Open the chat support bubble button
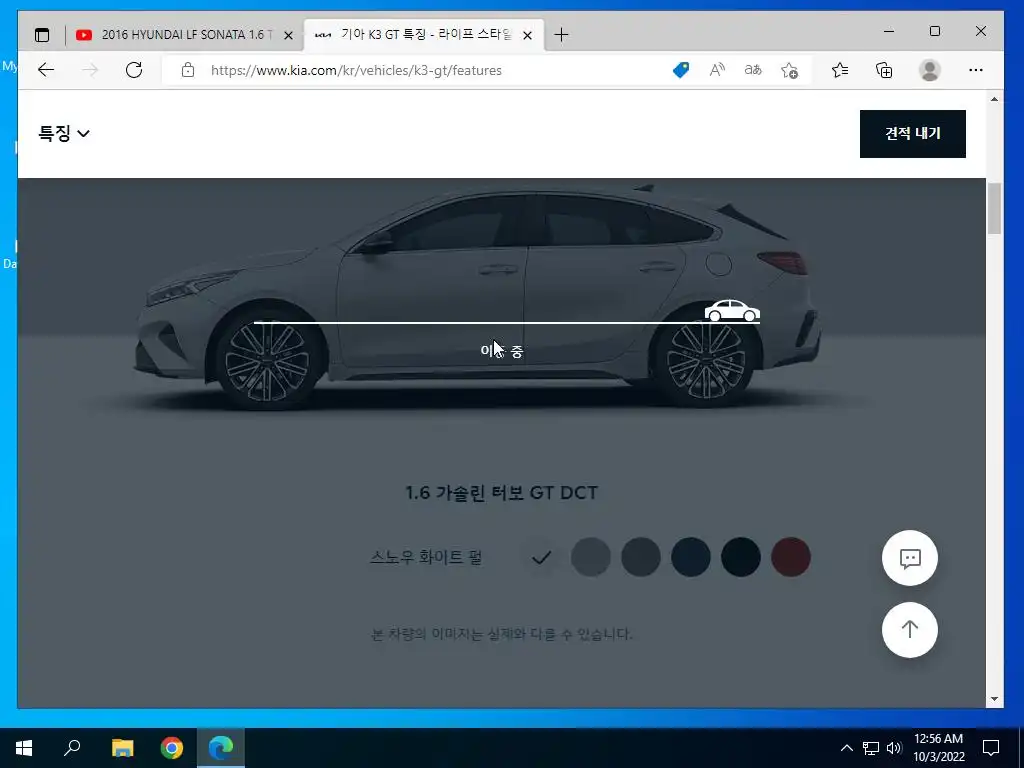 click(910, 558)
